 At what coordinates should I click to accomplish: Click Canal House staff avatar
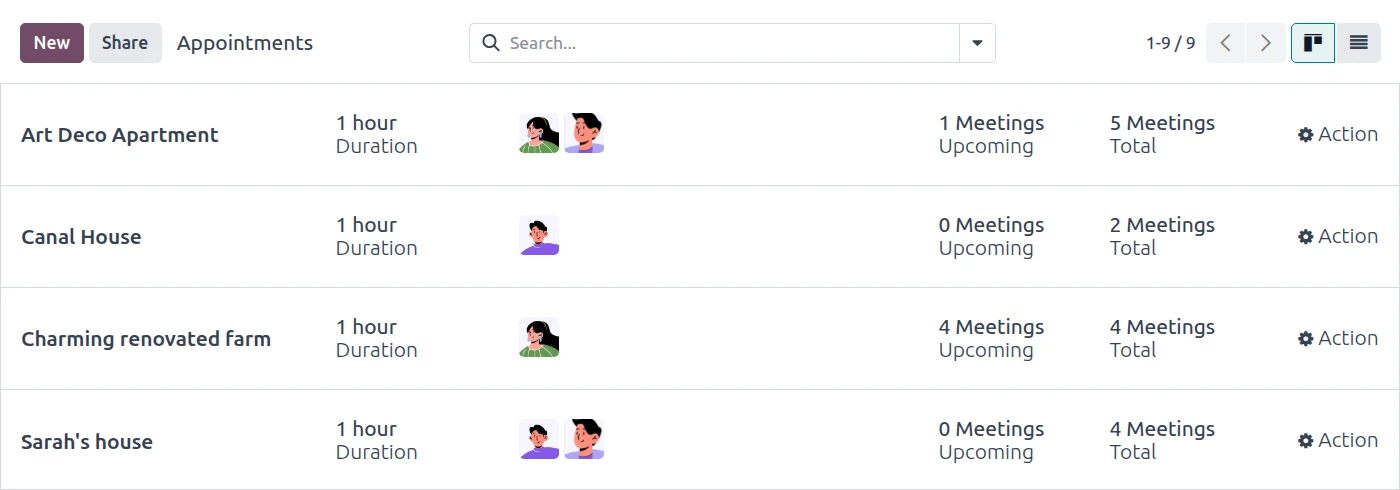tap(539, 236)
